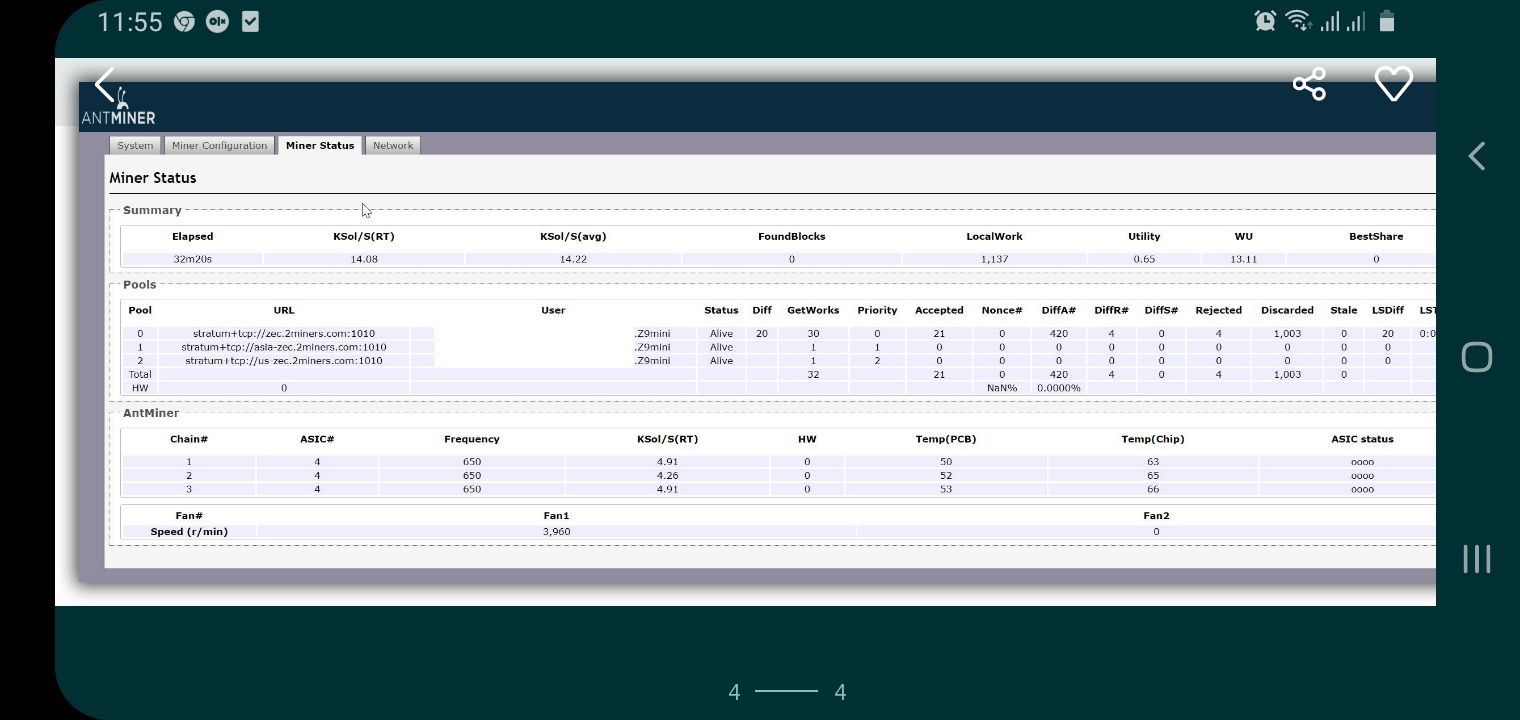Click the FoundBlocks column header
The image size is (1520, 720).
(x=792, y=237)
